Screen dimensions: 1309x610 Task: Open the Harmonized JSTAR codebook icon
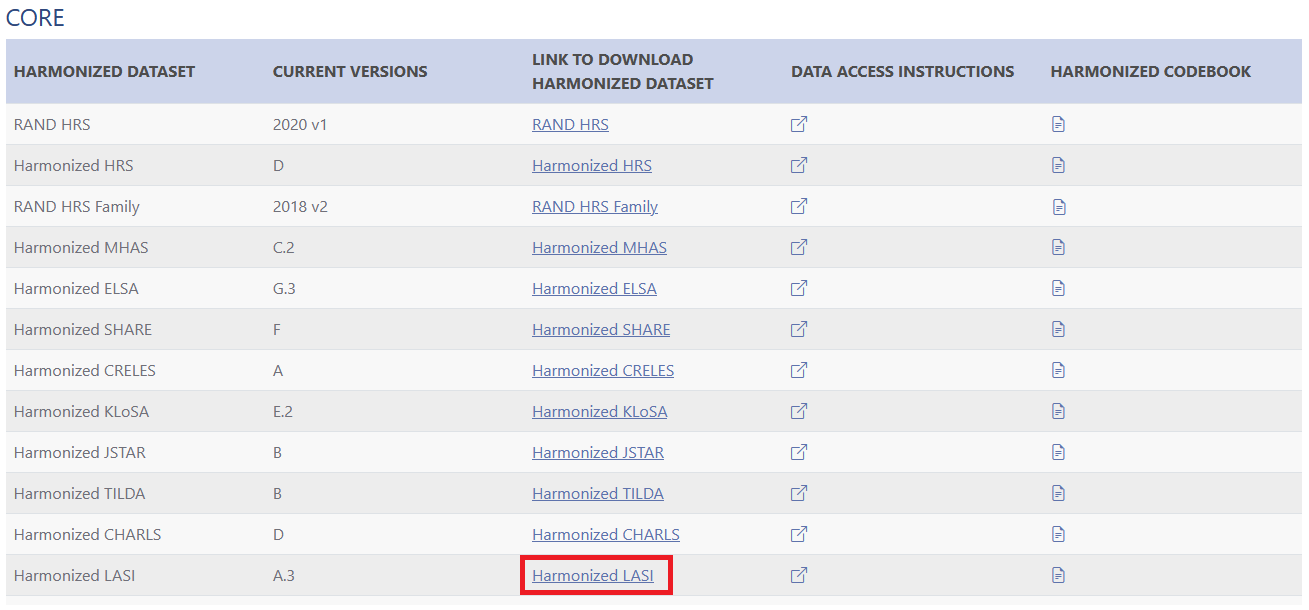point(1058,452)
